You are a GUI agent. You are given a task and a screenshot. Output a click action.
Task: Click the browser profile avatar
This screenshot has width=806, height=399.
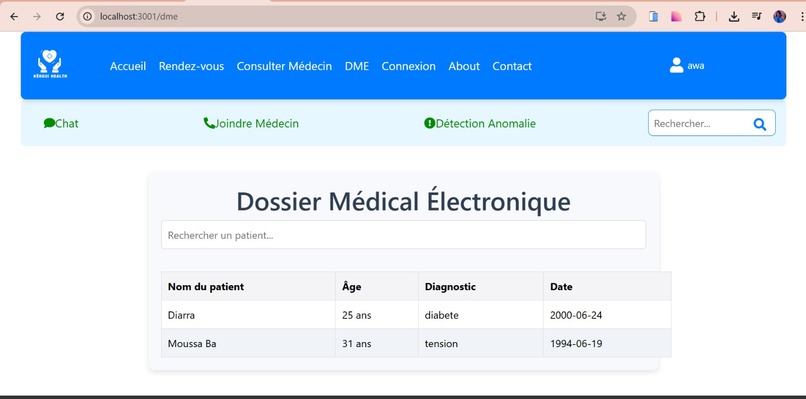click(x=779, y=16)
